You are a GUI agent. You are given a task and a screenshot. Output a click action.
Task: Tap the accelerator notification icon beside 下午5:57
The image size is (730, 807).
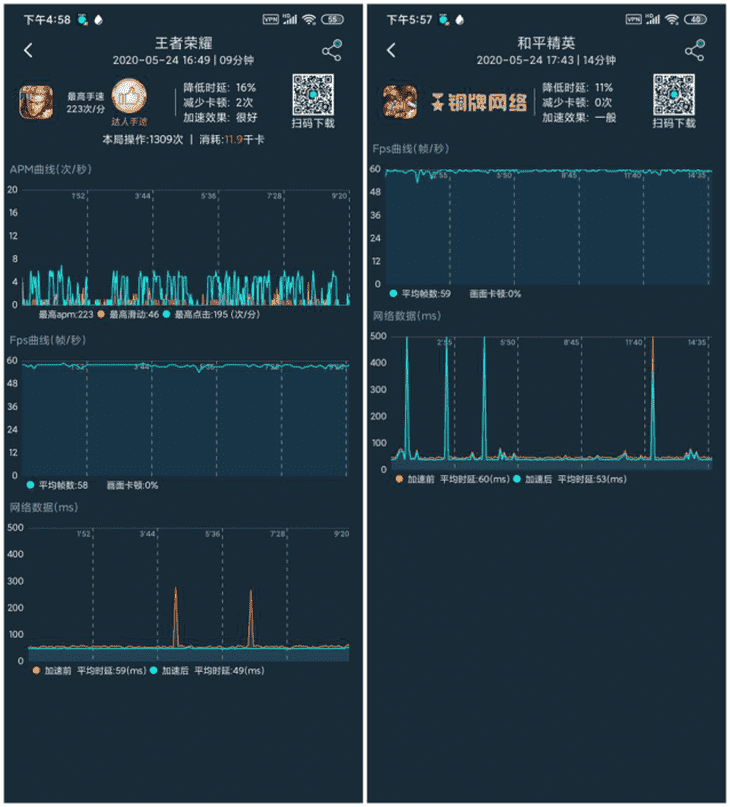coord(444,20)
